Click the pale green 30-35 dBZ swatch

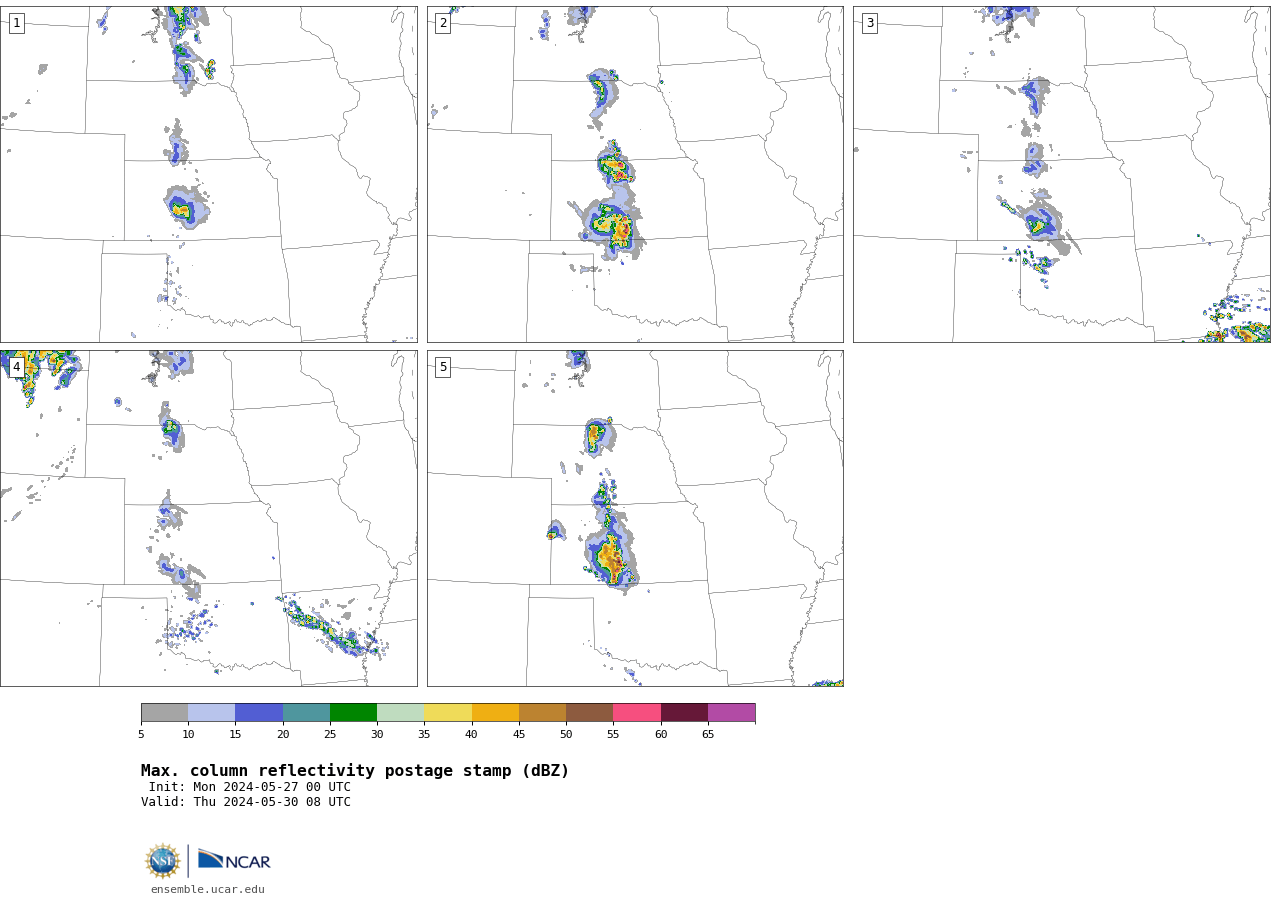401,713
